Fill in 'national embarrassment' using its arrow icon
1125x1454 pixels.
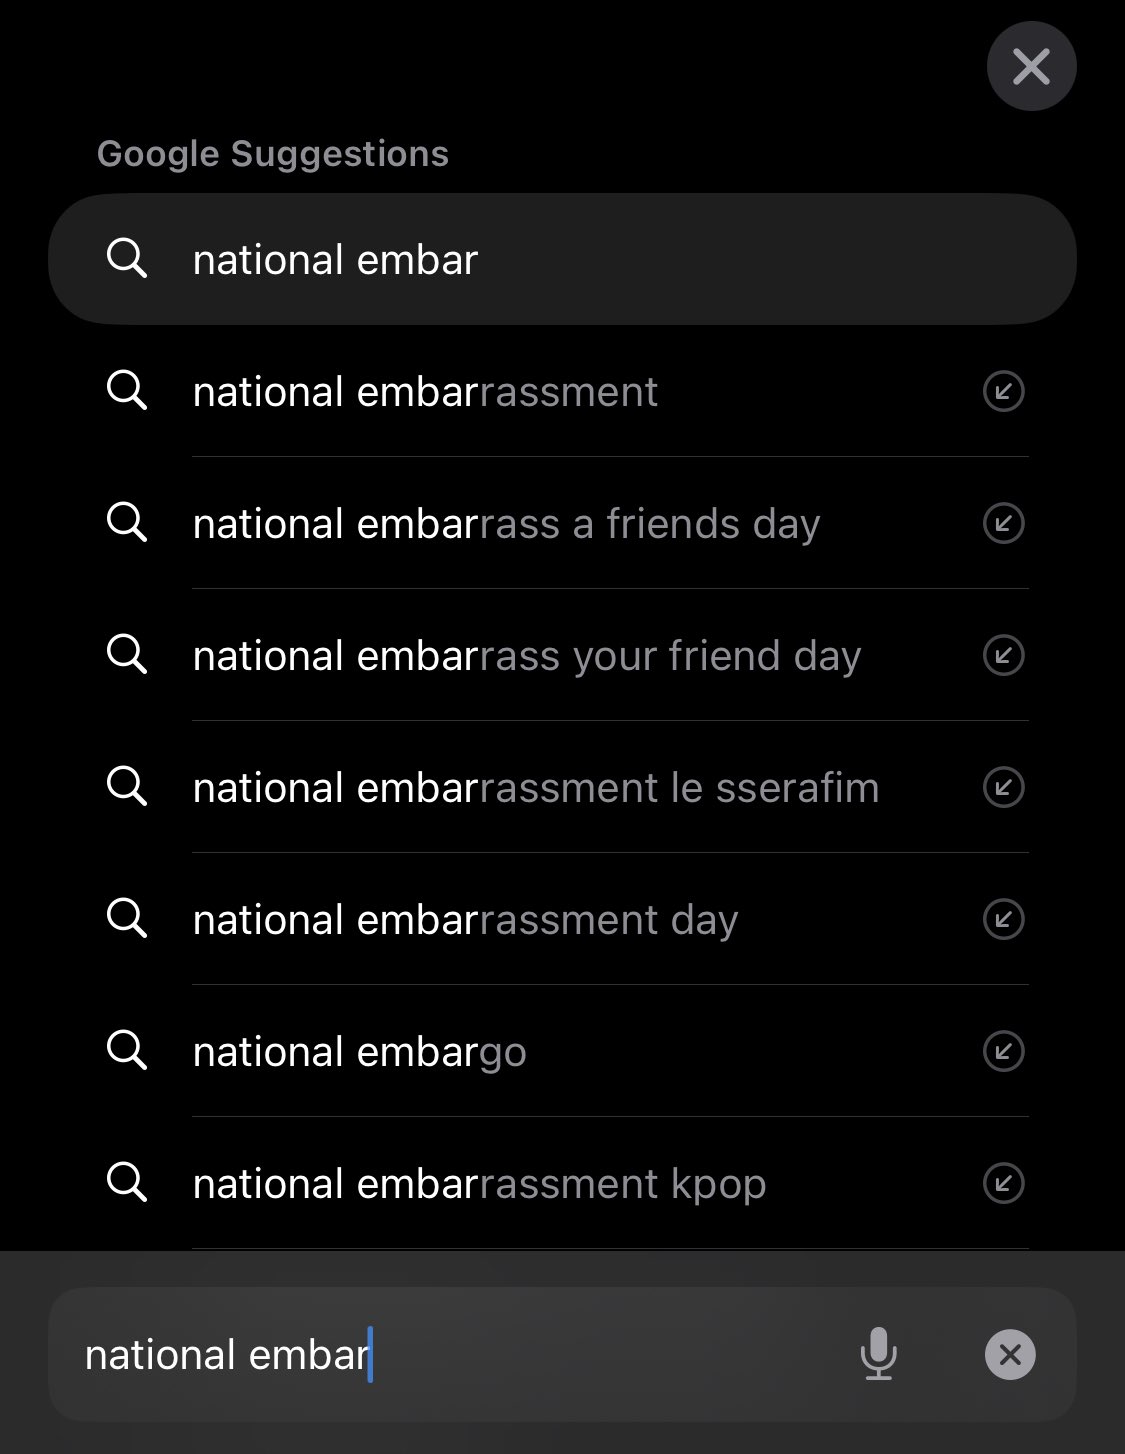pos(1003,391)
